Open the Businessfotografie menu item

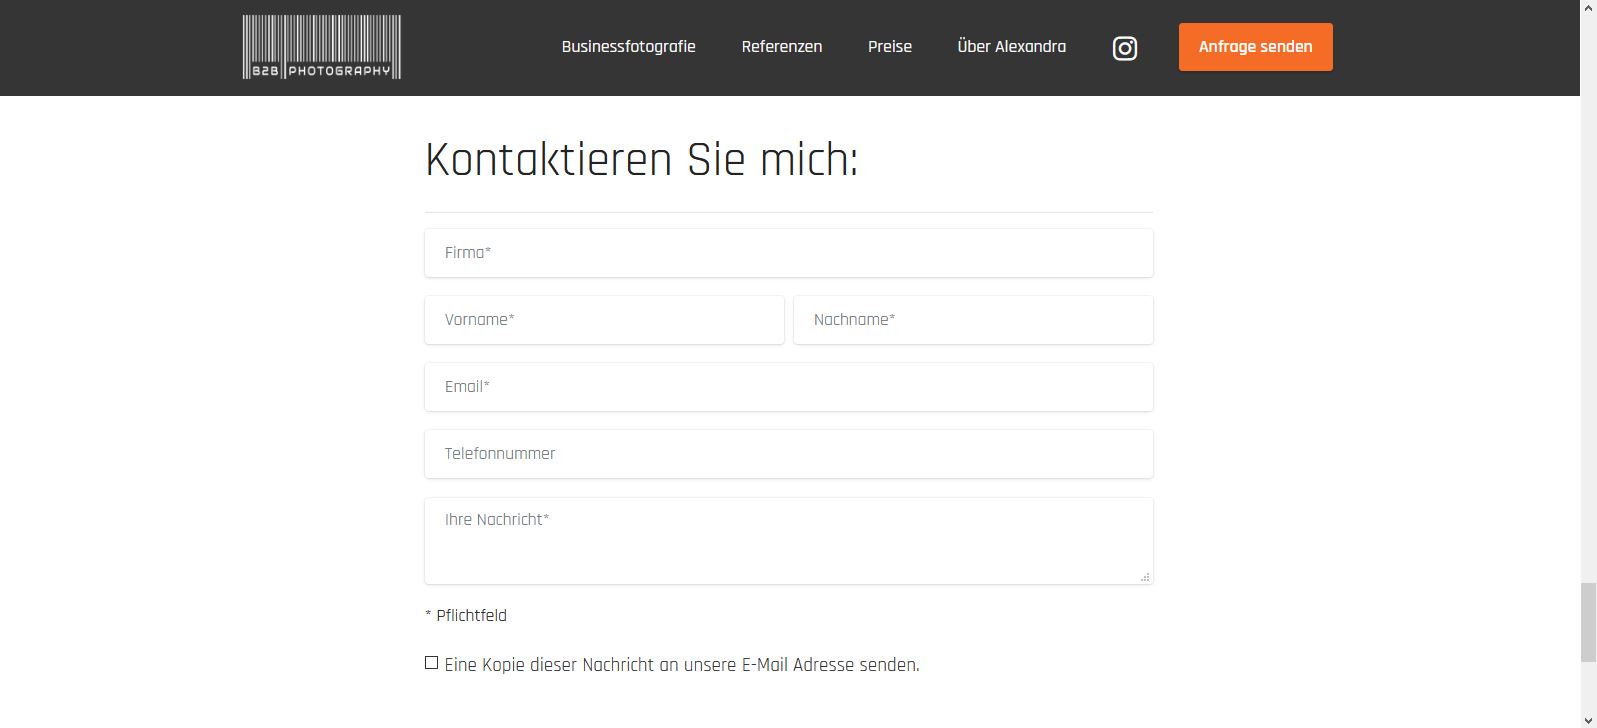pyautogui.click(x=628, y=47)
